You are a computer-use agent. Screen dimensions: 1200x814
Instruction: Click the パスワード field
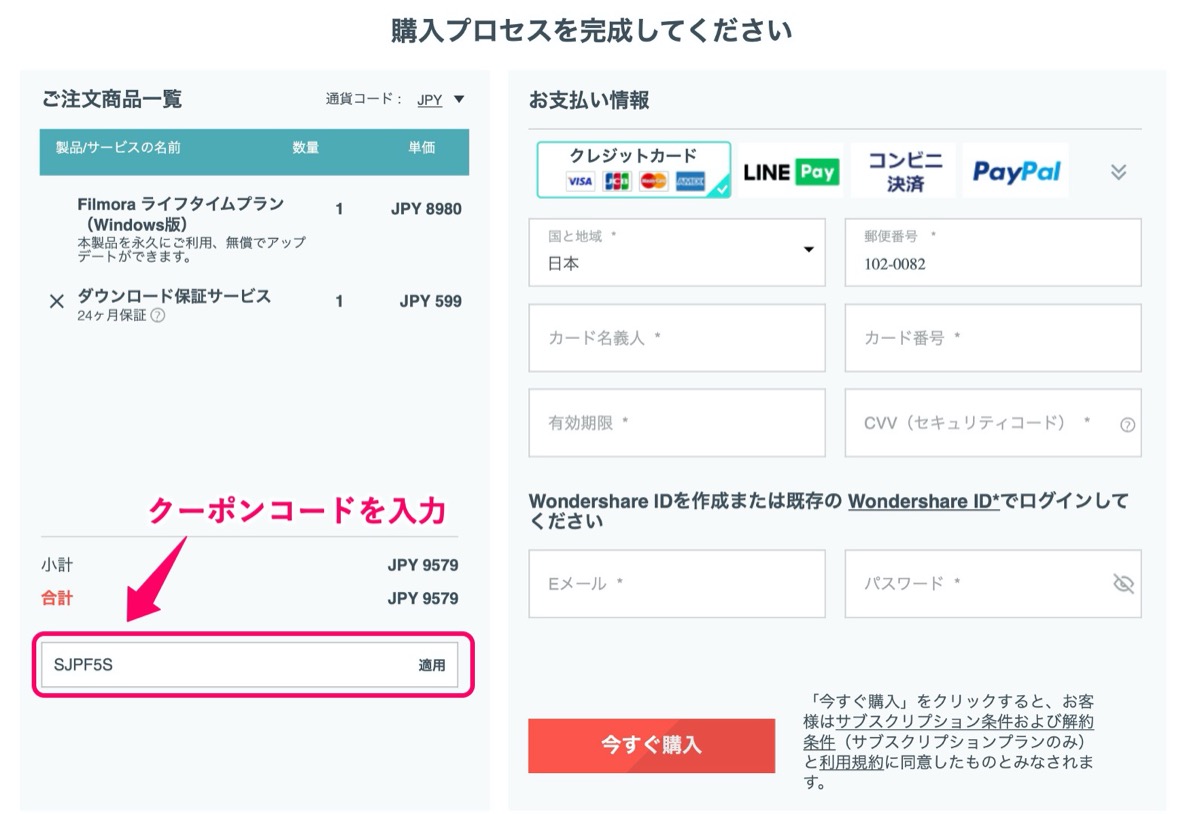pyautogui.click(x=993, y=583)
